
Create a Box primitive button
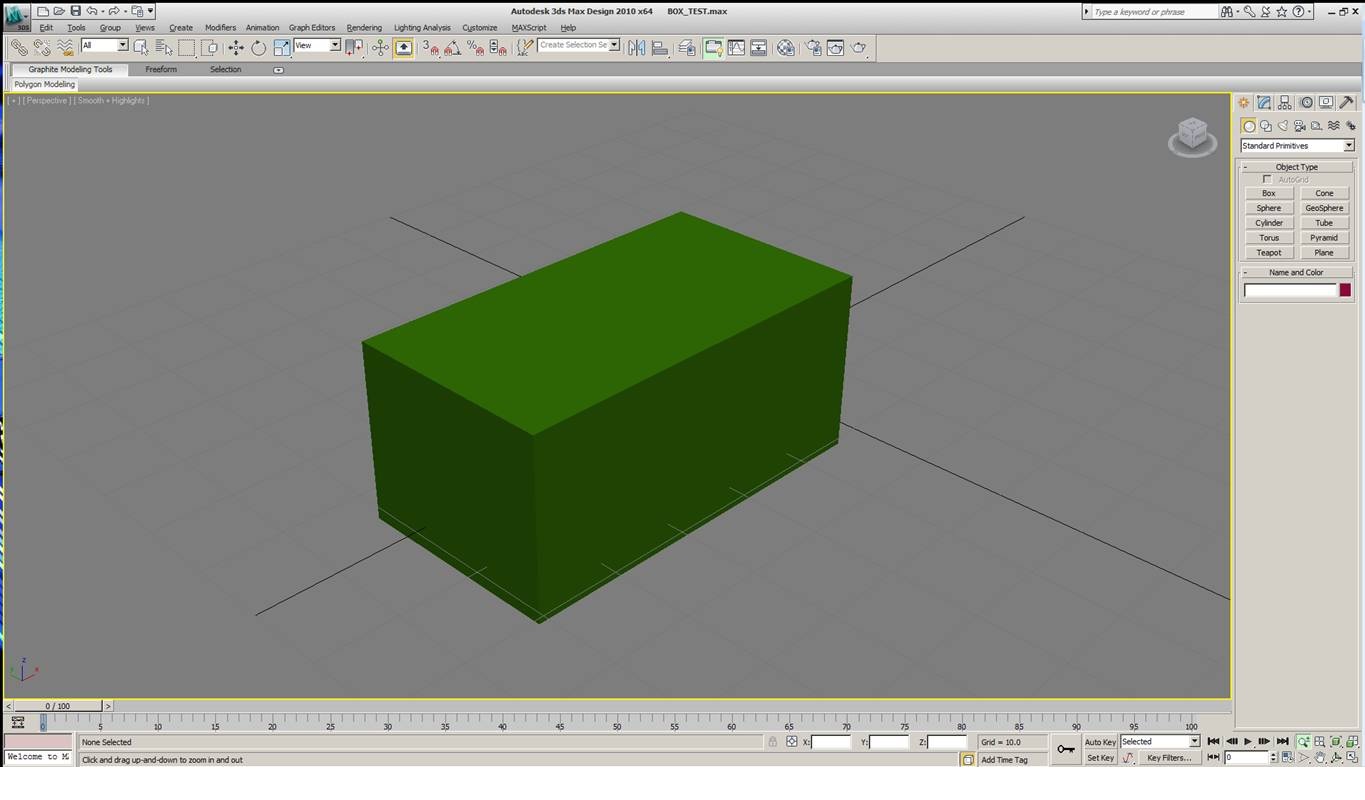[x=1269, y=193]
